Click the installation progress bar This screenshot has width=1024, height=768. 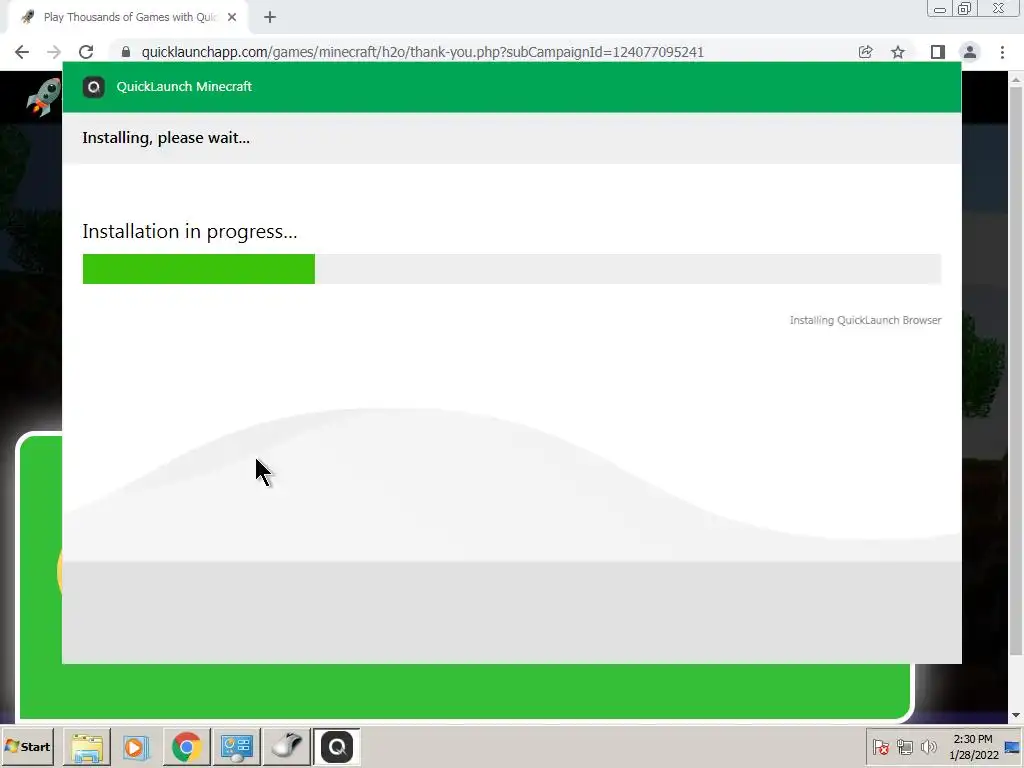coord(511,269)
